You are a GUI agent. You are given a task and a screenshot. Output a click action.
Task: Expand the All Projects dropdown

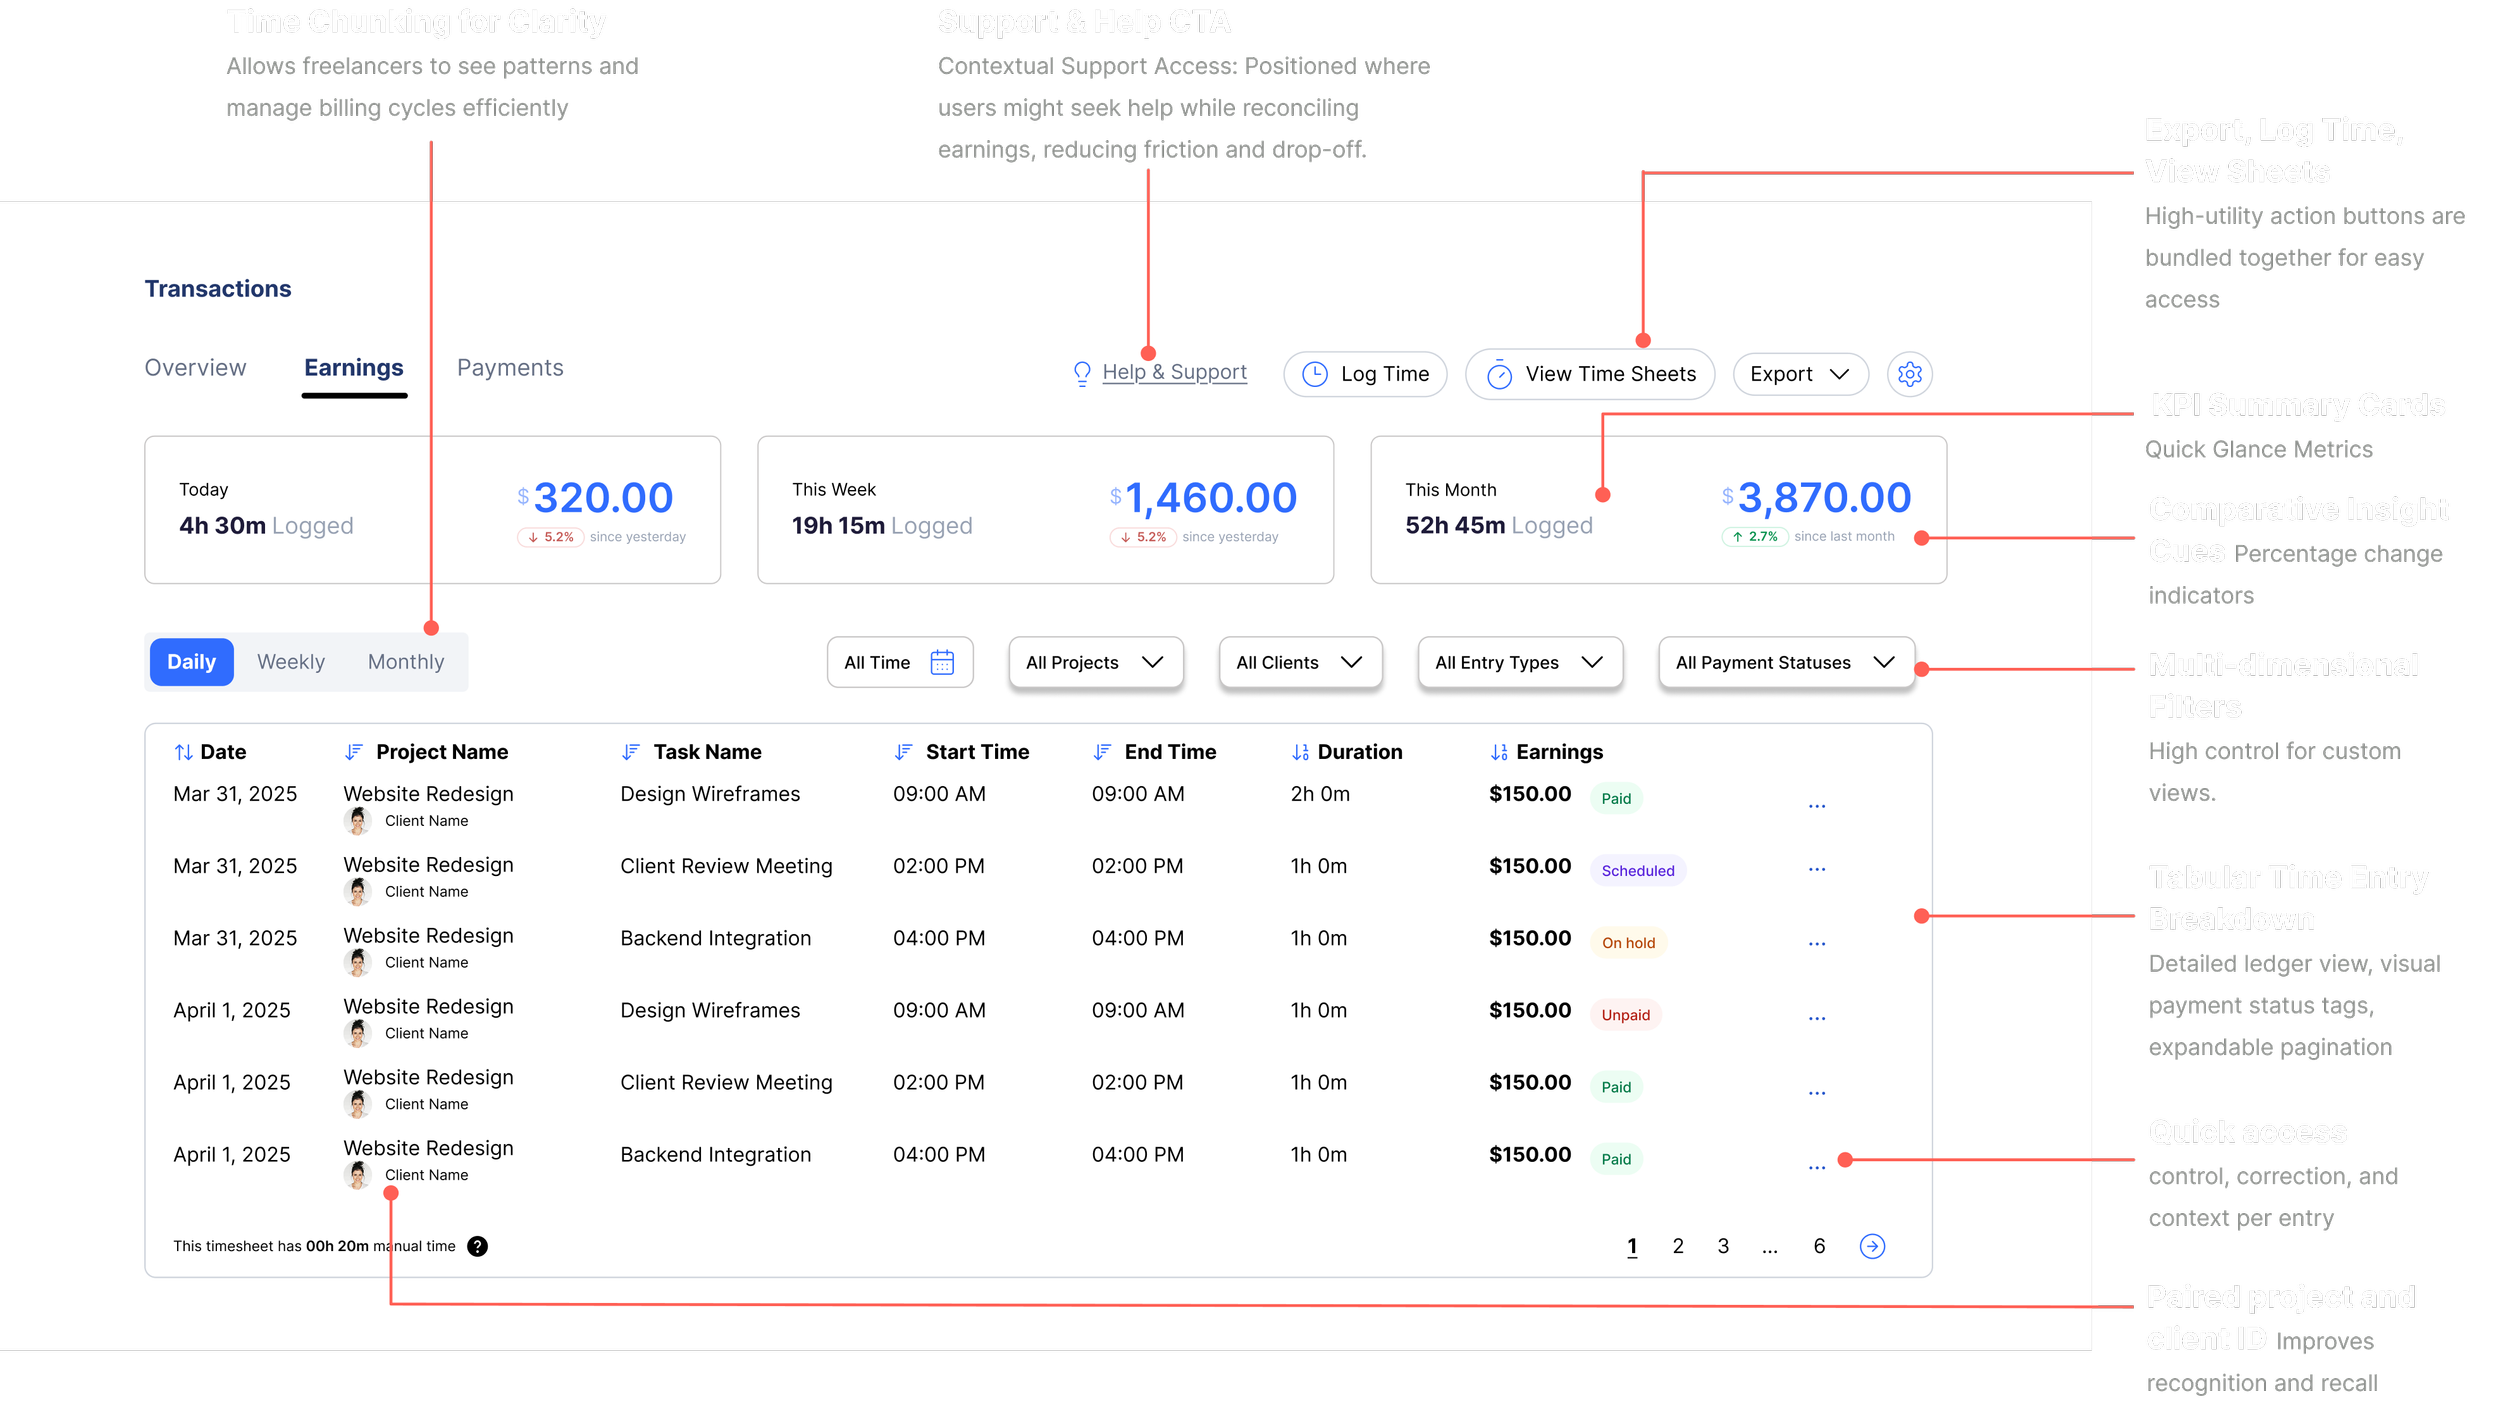point(1095,662)
